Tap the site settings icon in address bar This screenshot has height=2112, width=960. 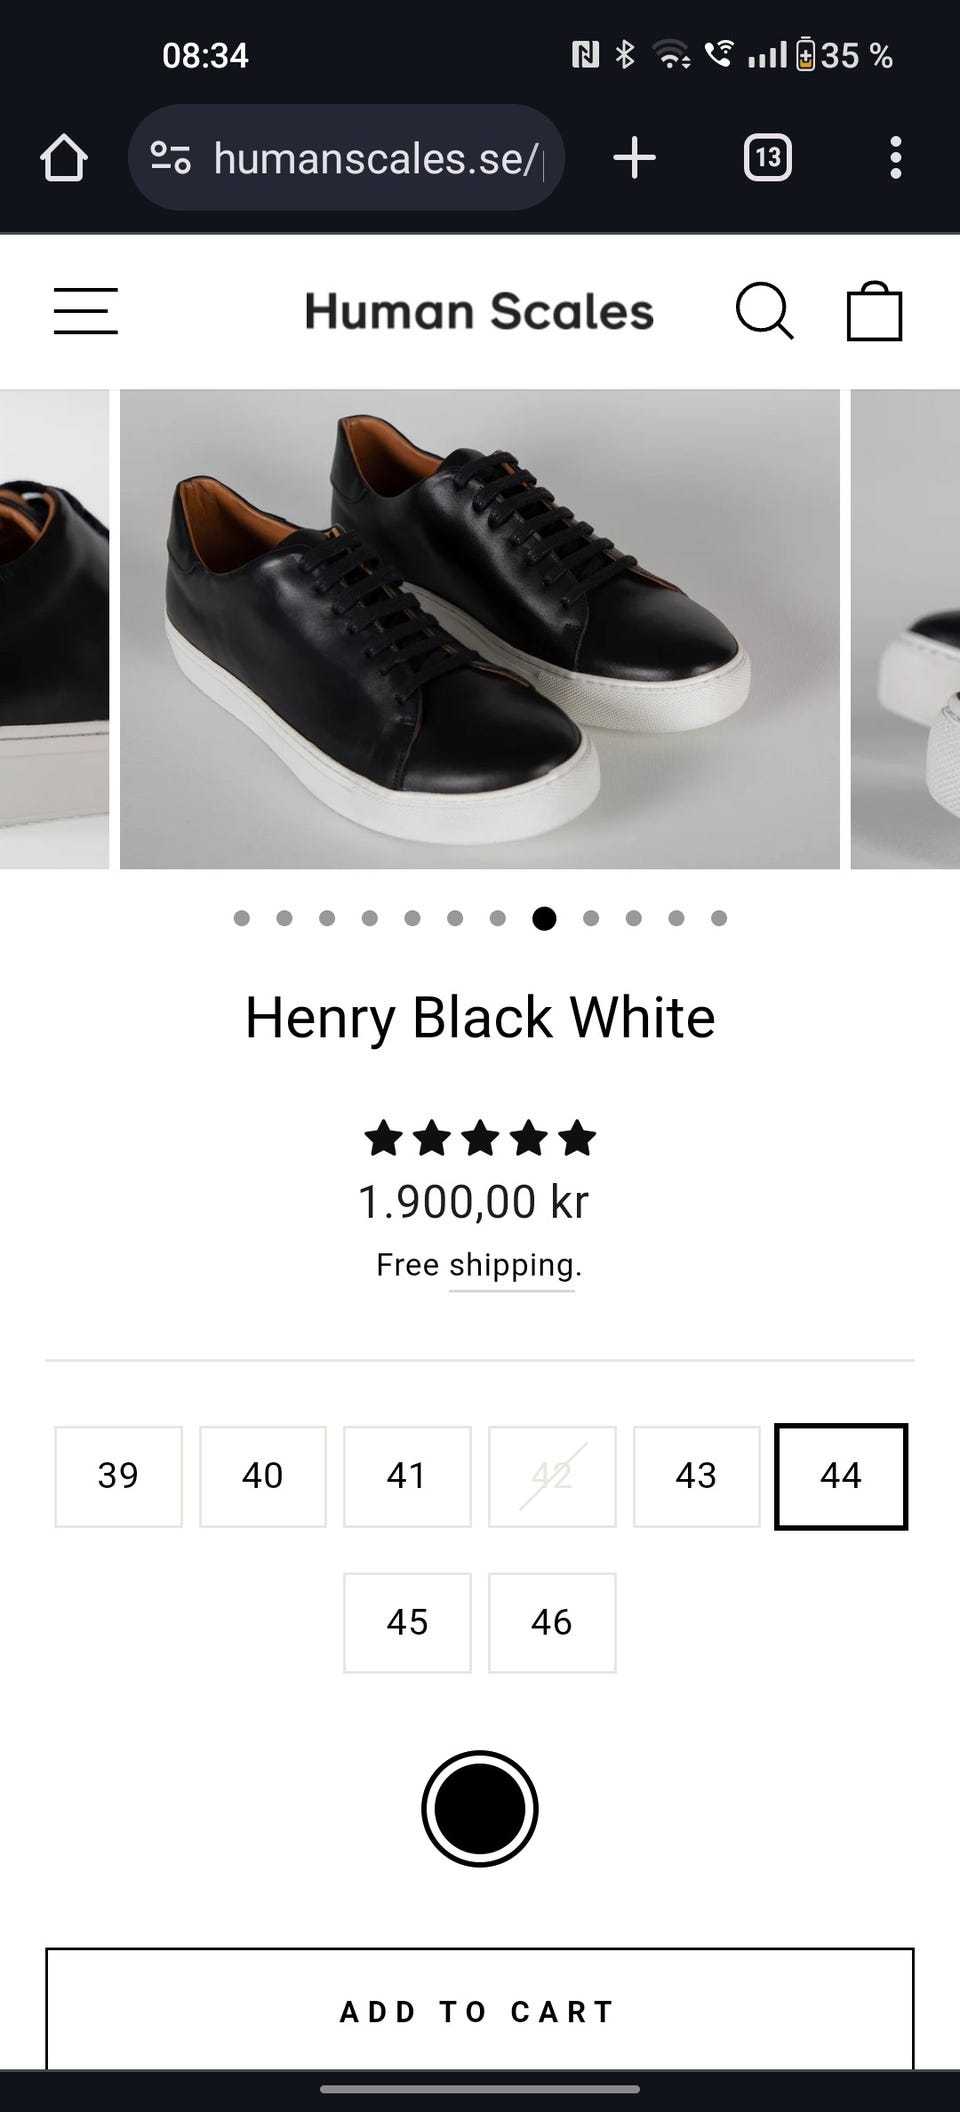[x=170, y=158]
